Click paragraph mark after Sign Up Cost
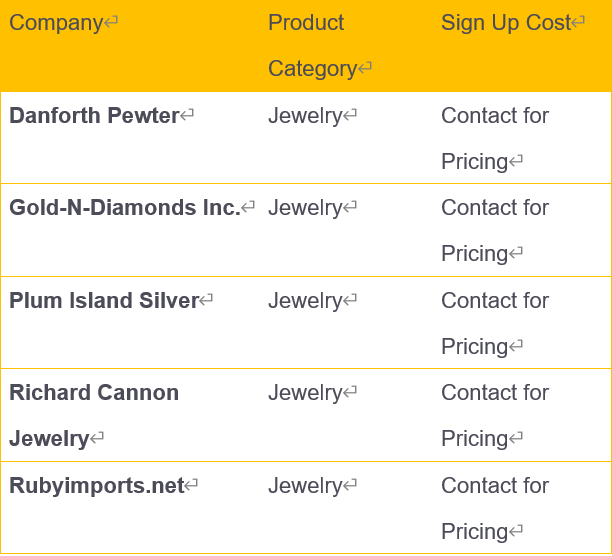The image size is (612, 556). click(578, 21)
